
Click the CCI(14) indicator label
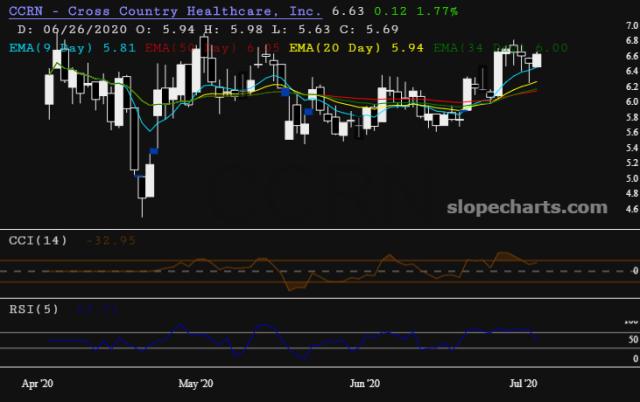[x=38, y=240]
